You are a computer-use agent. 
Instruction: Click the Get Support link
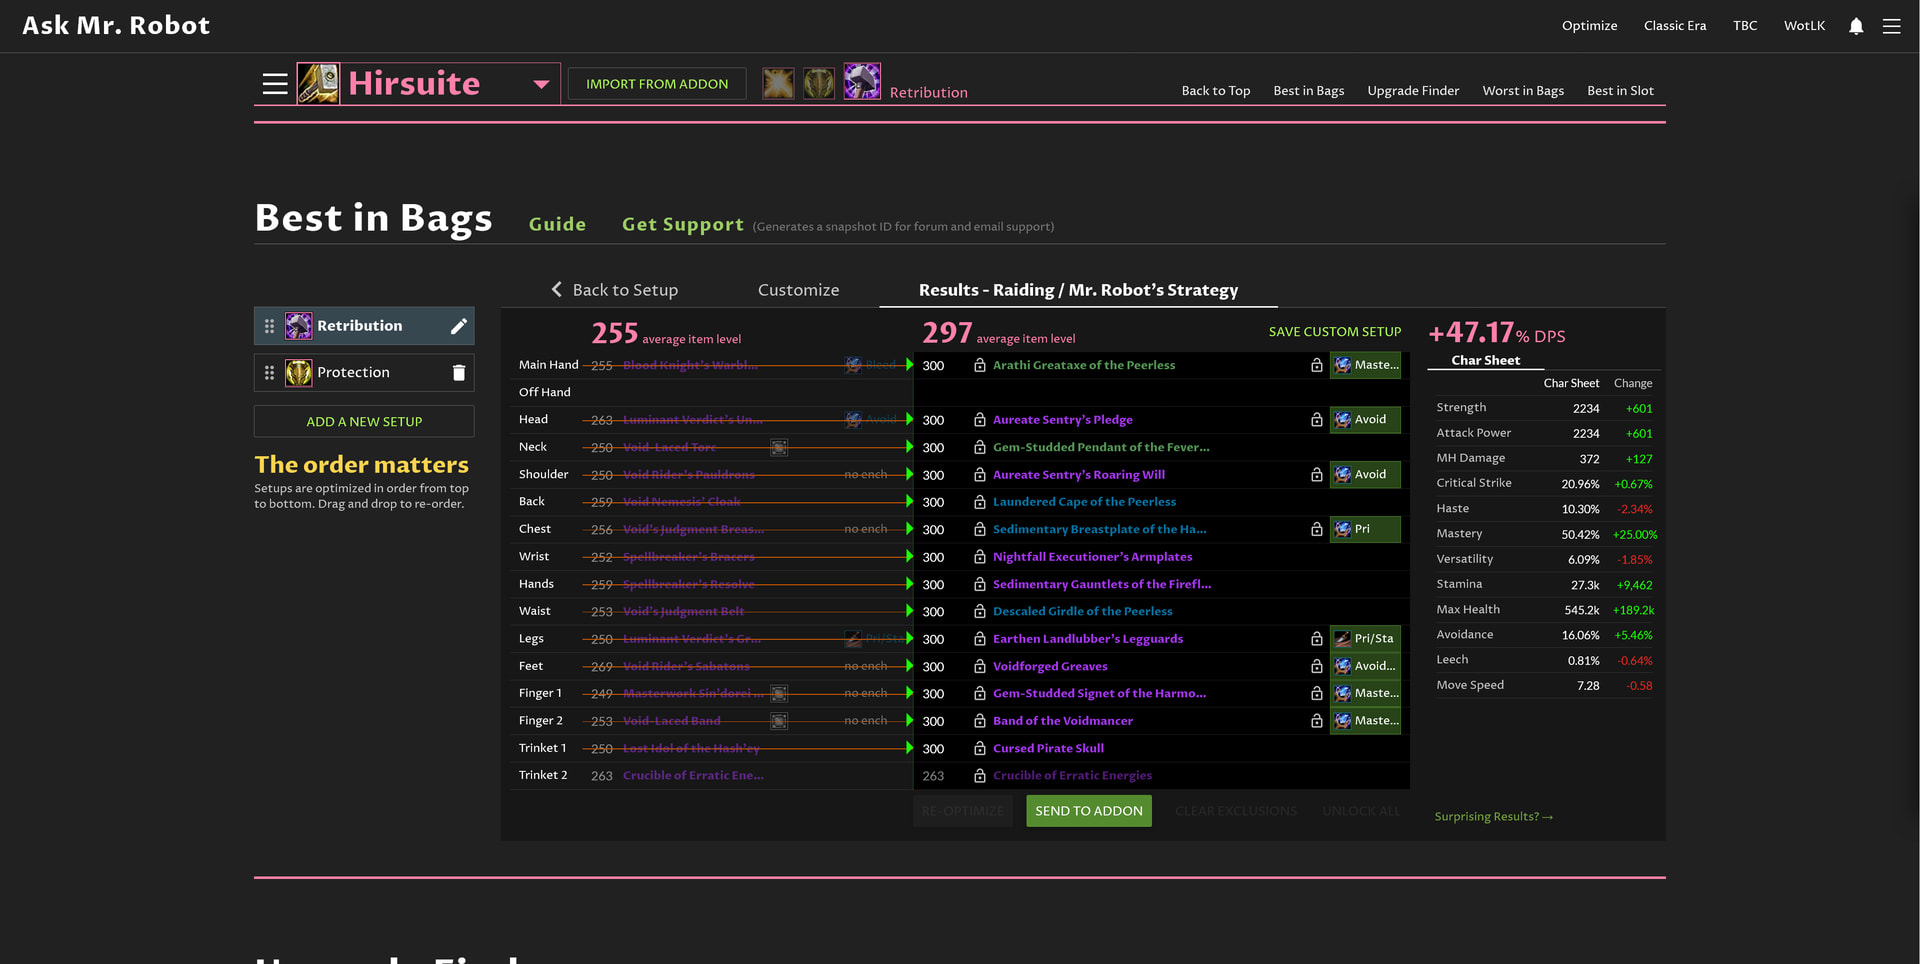683,225
